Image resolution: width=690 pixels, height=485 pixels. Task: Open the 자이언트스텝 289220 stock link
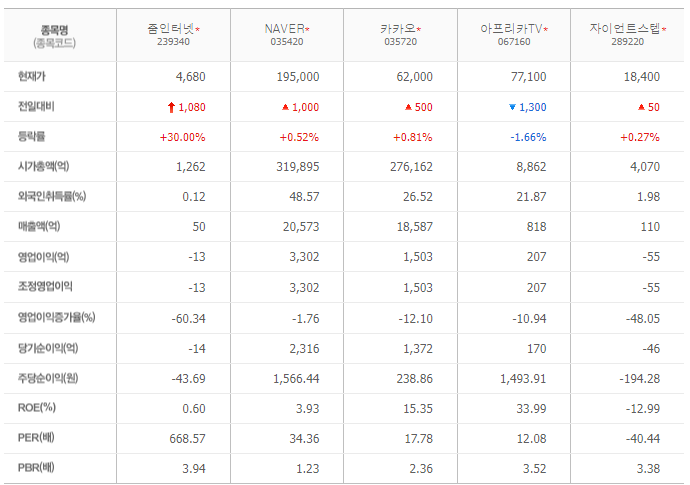click(628, 34)
